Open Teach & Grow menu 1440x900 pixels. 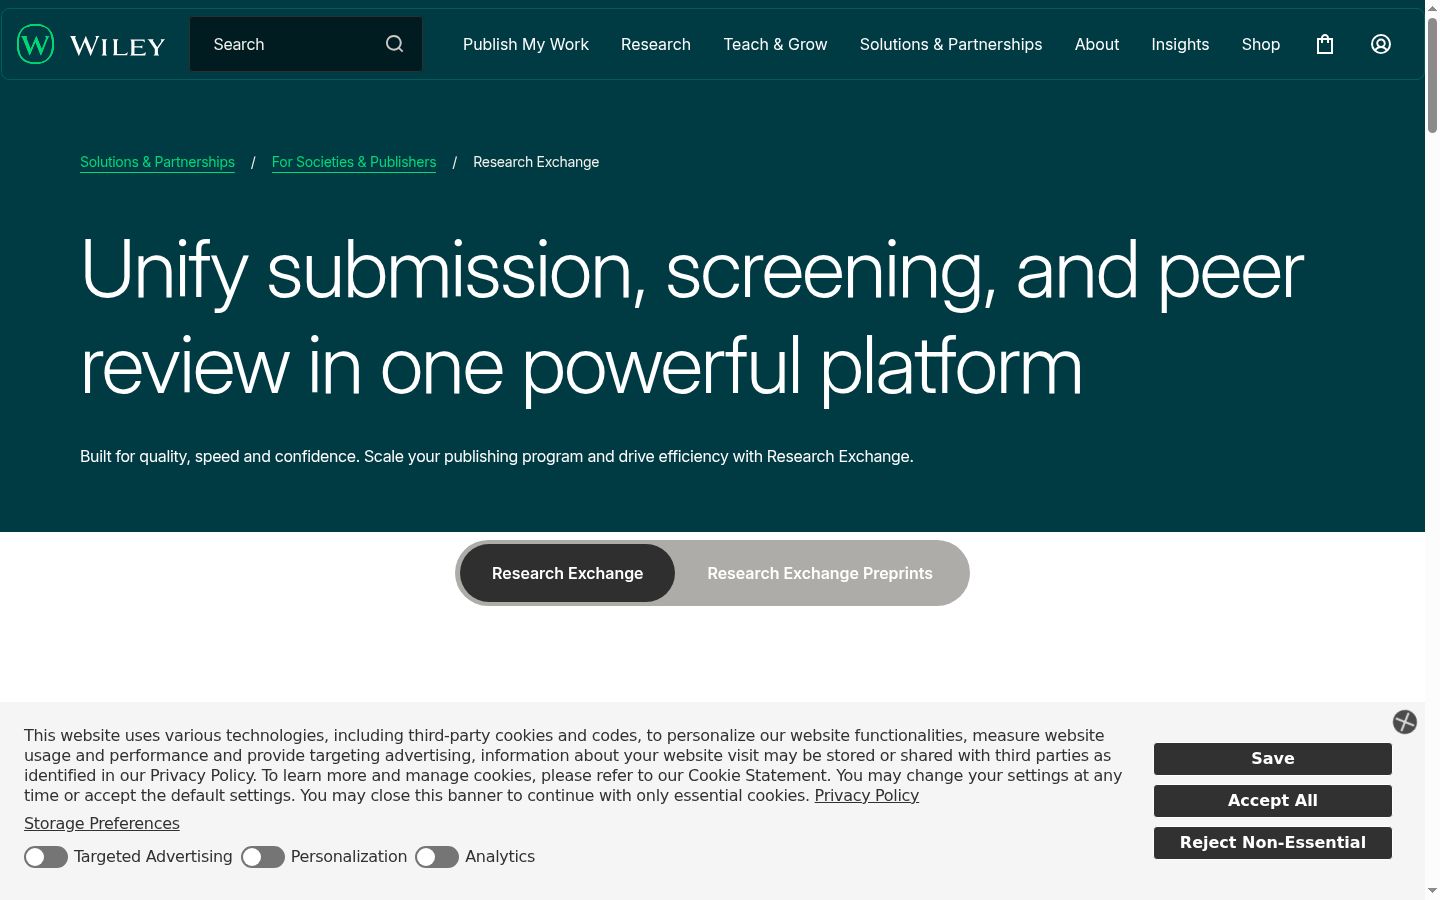click(x=775, y=44)
